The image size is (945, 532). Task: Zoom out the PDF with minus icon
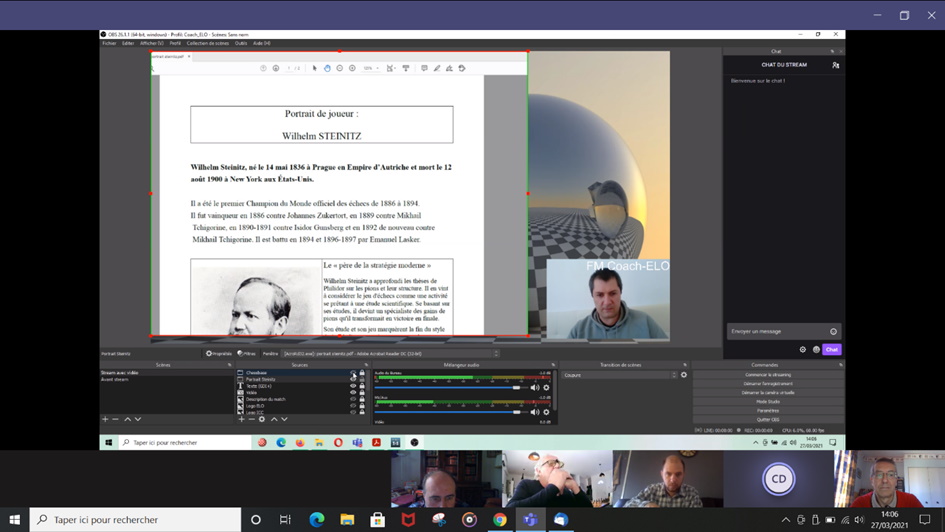click(x=339, y=69)
